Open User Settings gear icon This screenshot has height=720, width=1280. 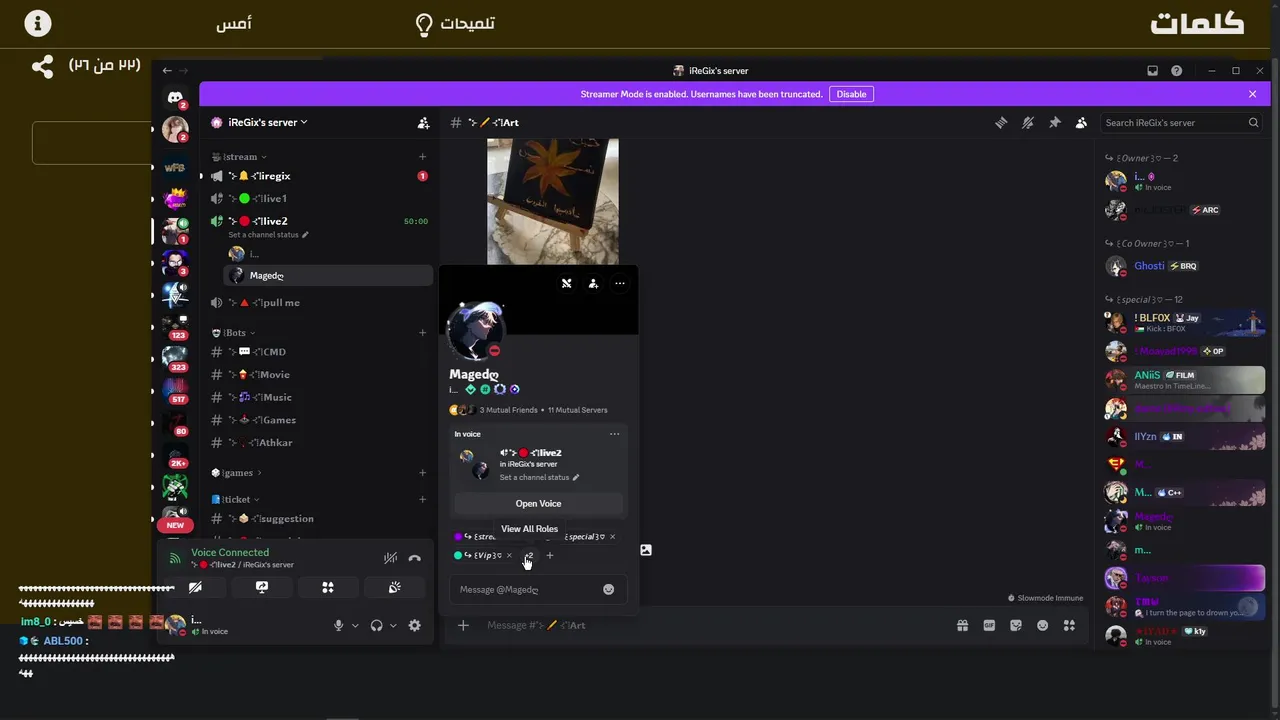point(414,625)
